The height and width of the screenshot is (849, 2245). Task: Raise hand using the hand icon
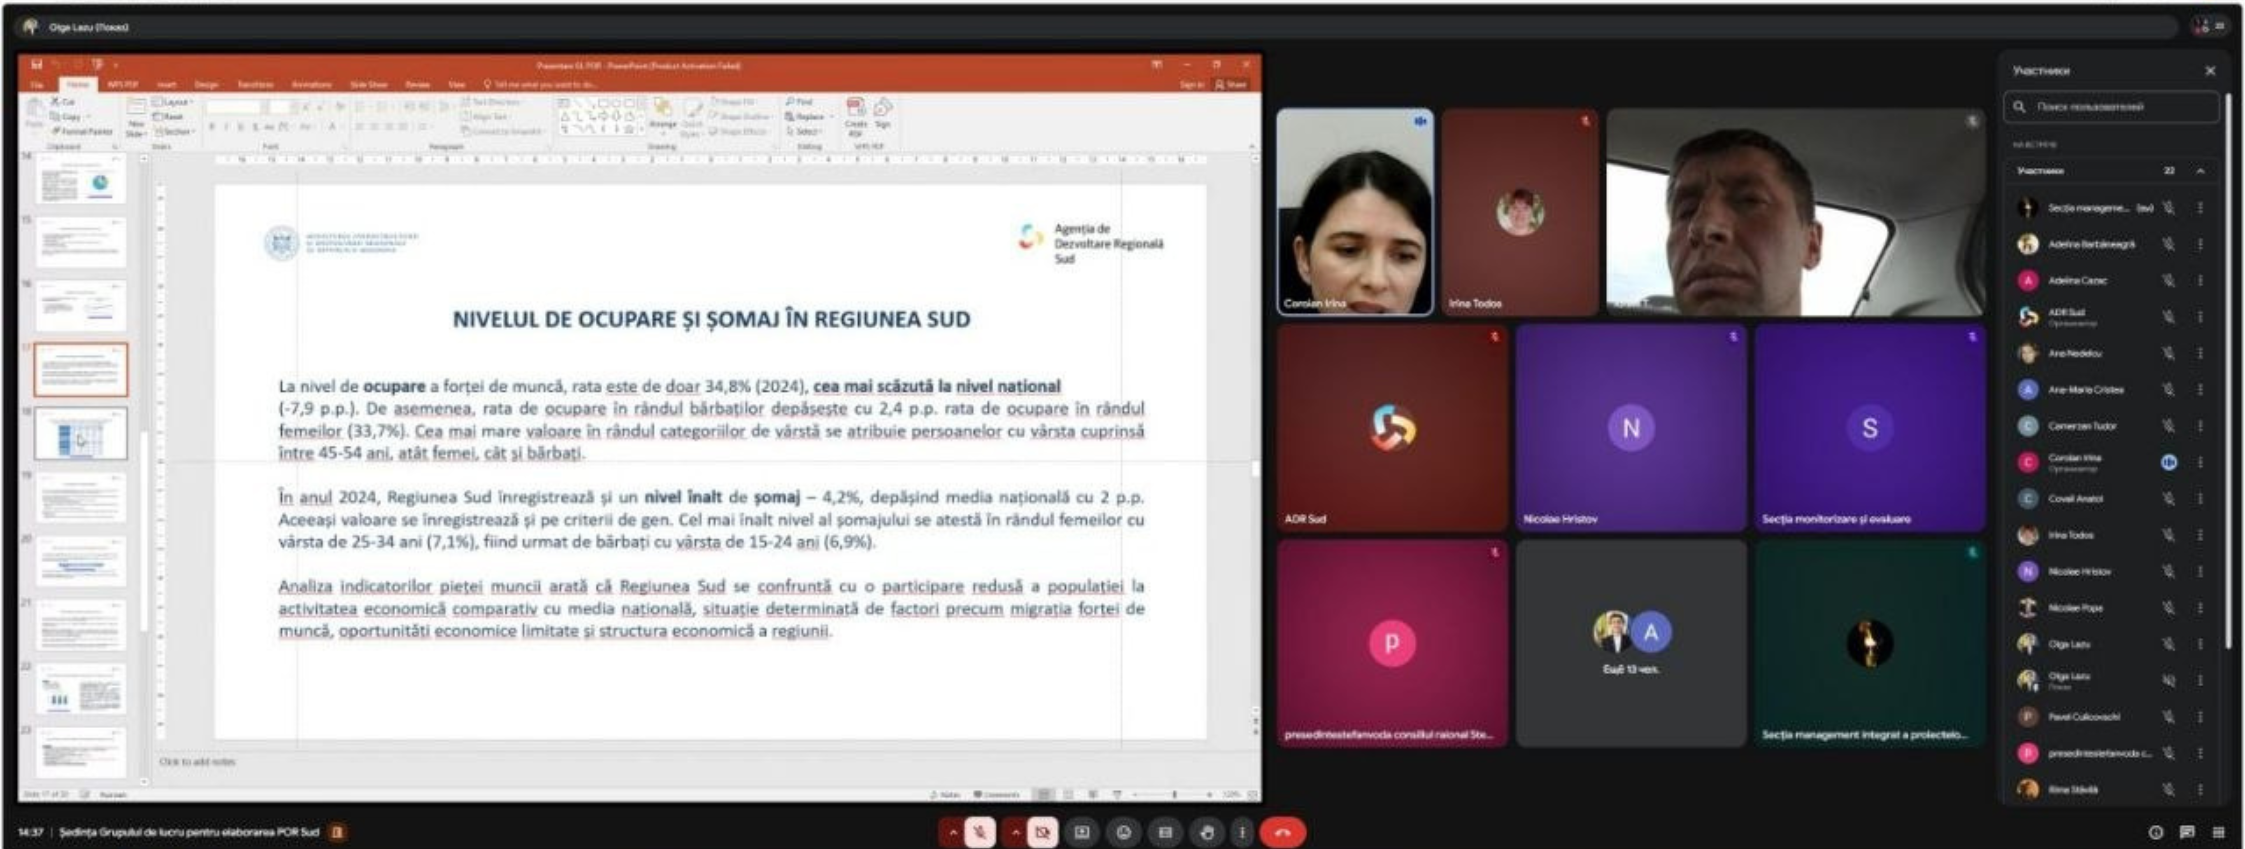[x=1206, y=832]
